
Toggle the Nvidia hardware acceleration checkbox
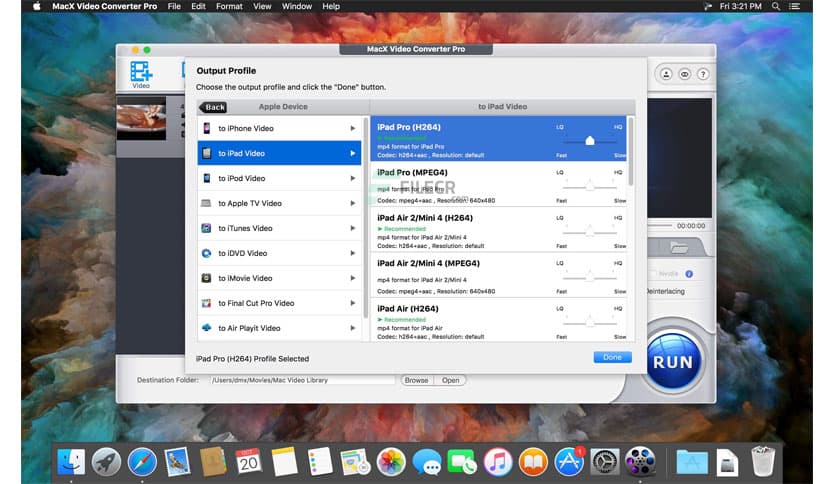pyautogui.click(x=653, y=274)
